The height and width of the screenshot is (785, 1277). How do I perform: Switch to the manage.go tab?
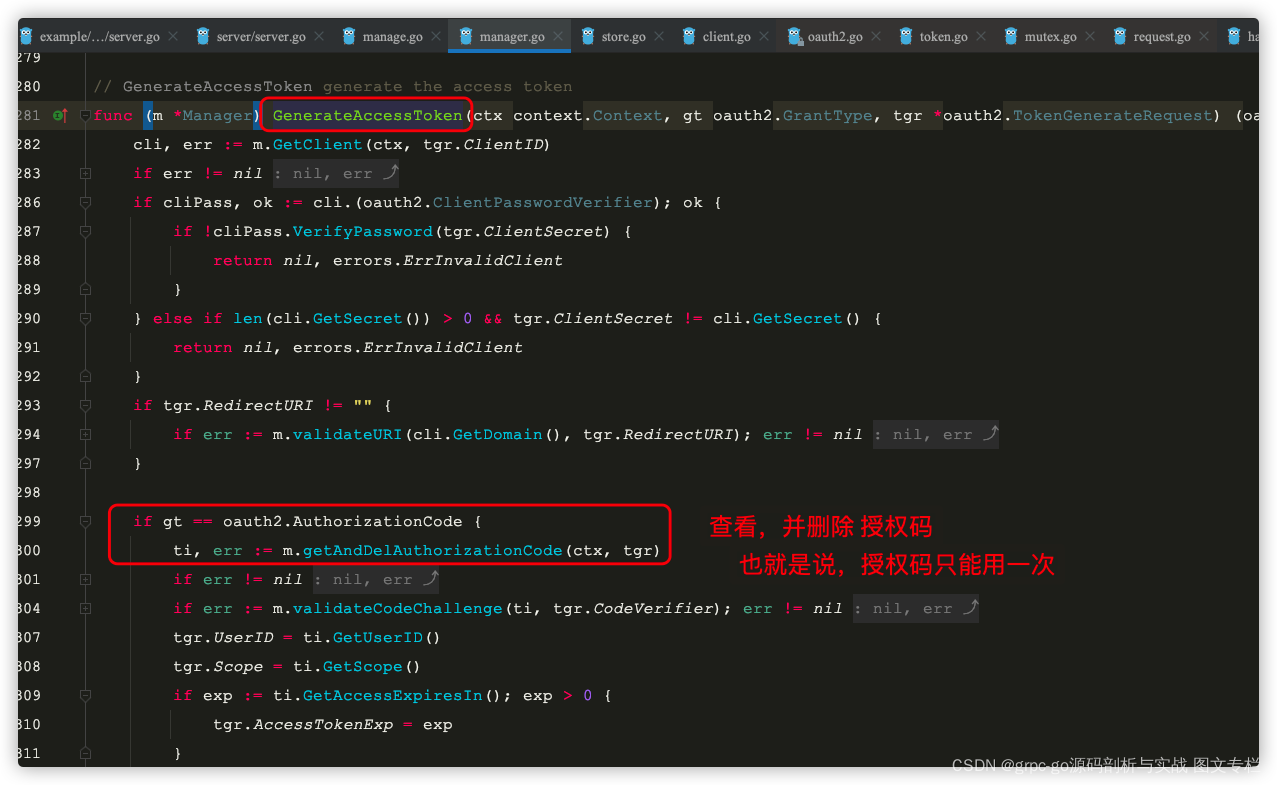392,37
